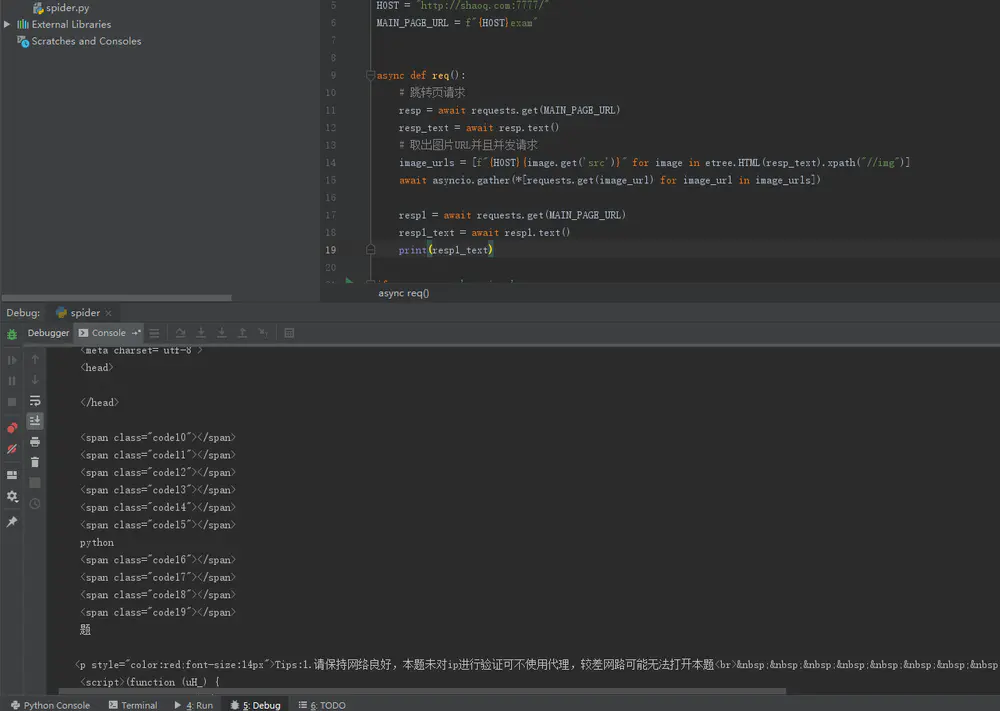The image size is (1000, 711).
Task: Open the debug settings gear icon
Action: pyautogui.click(x=12, y=496)
